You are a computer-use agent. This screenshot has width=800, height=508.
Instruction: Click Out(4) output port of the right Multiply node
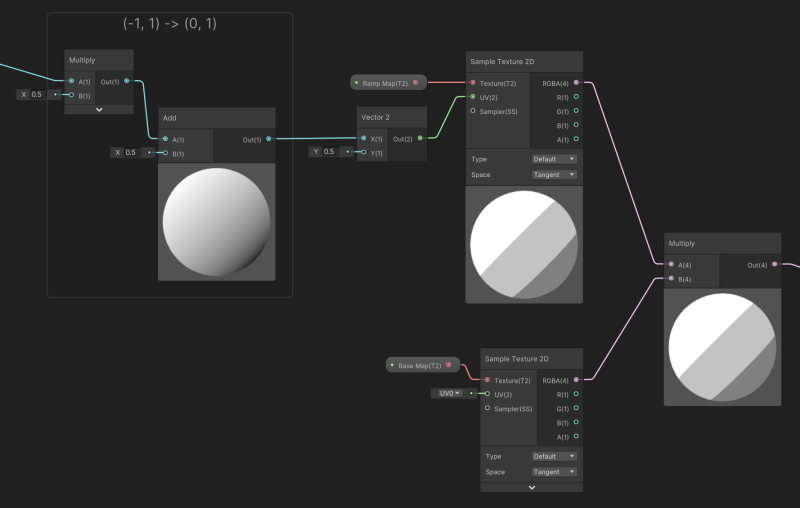(774, 264)
